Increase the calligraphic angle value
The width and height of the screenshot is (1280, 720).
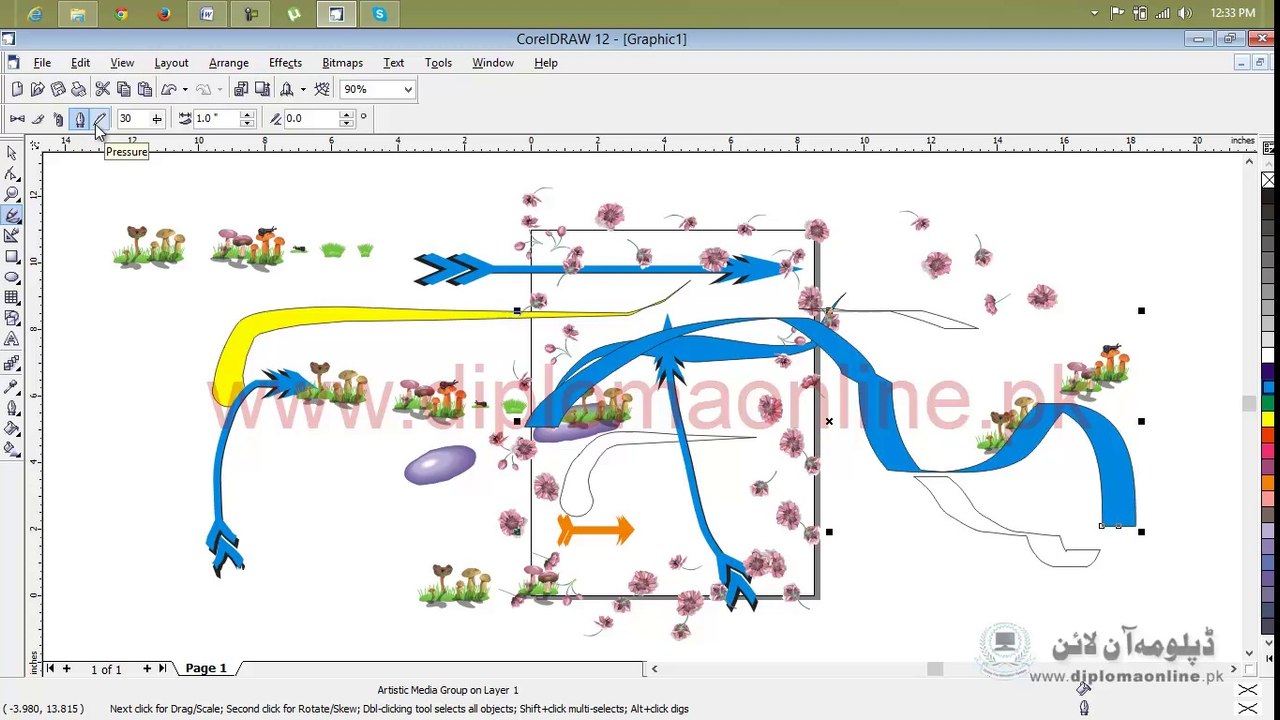point(347,115)
